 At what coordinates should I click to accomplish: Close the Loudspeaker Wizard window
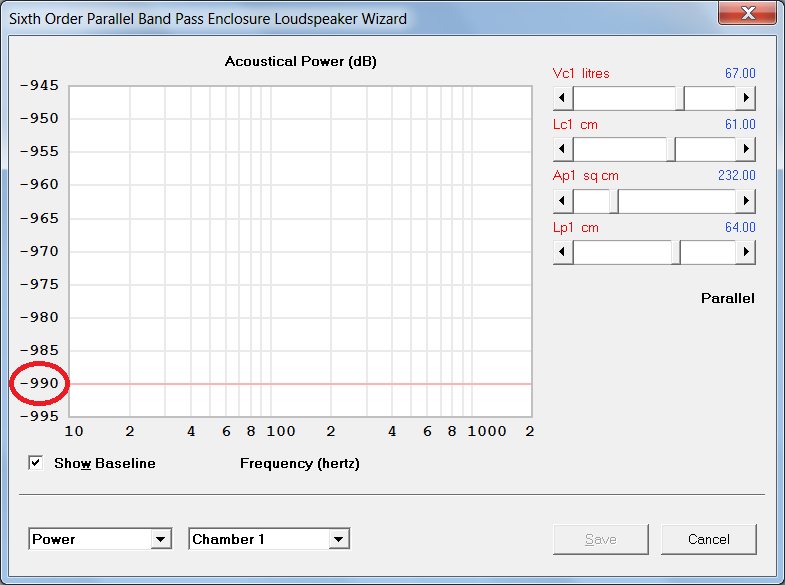[747, 13]
